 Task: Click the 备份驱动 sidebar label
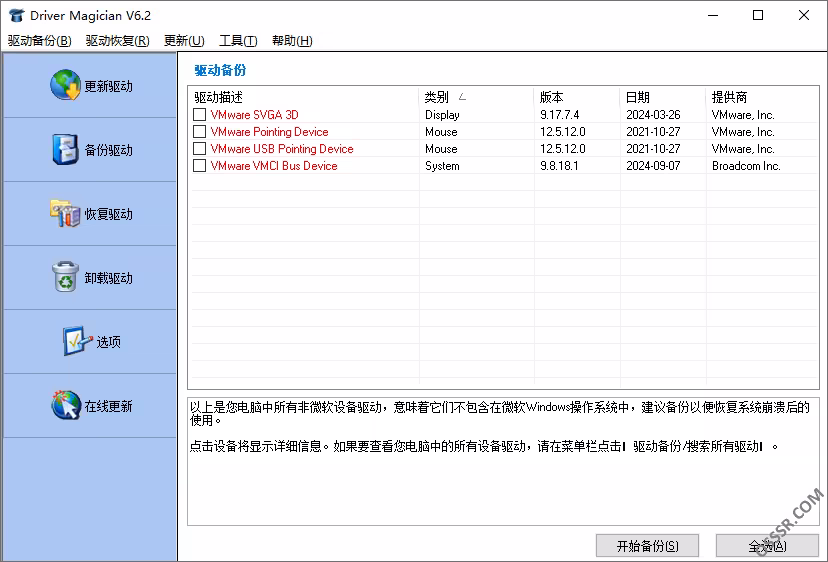[108, 150]
